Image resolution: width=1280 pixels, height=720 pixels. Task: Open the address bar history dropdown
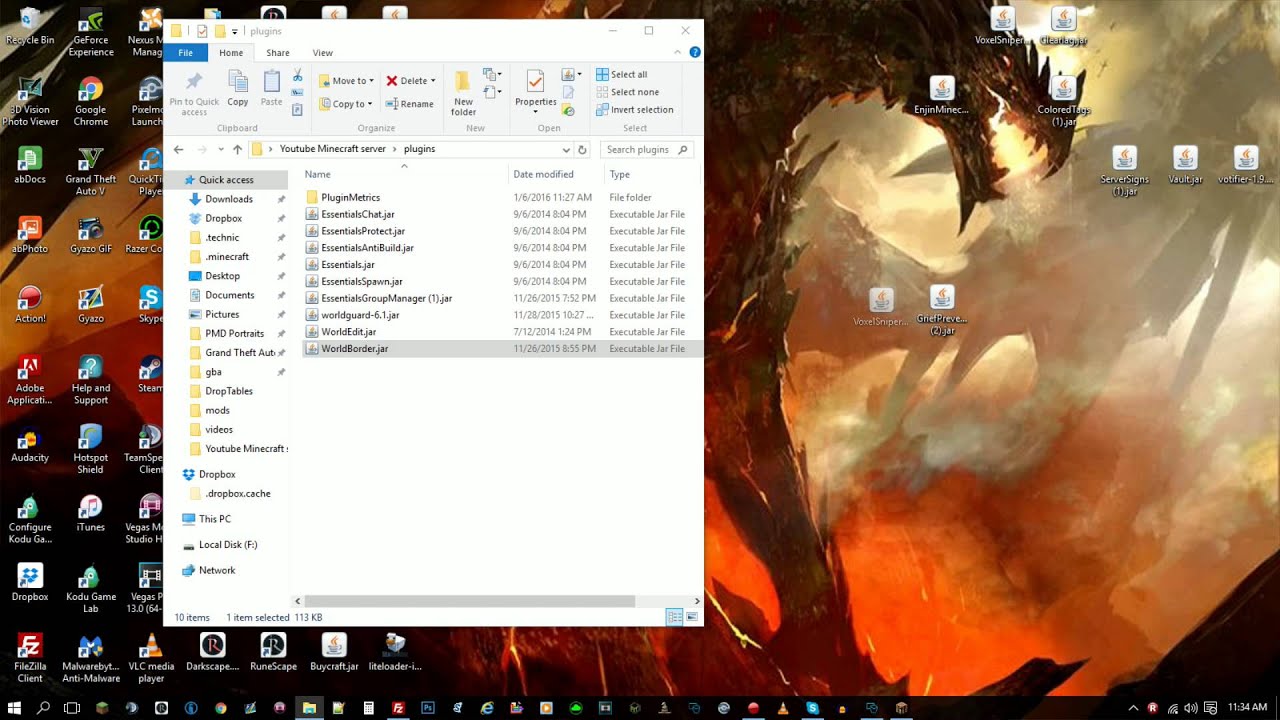point(566,150)
